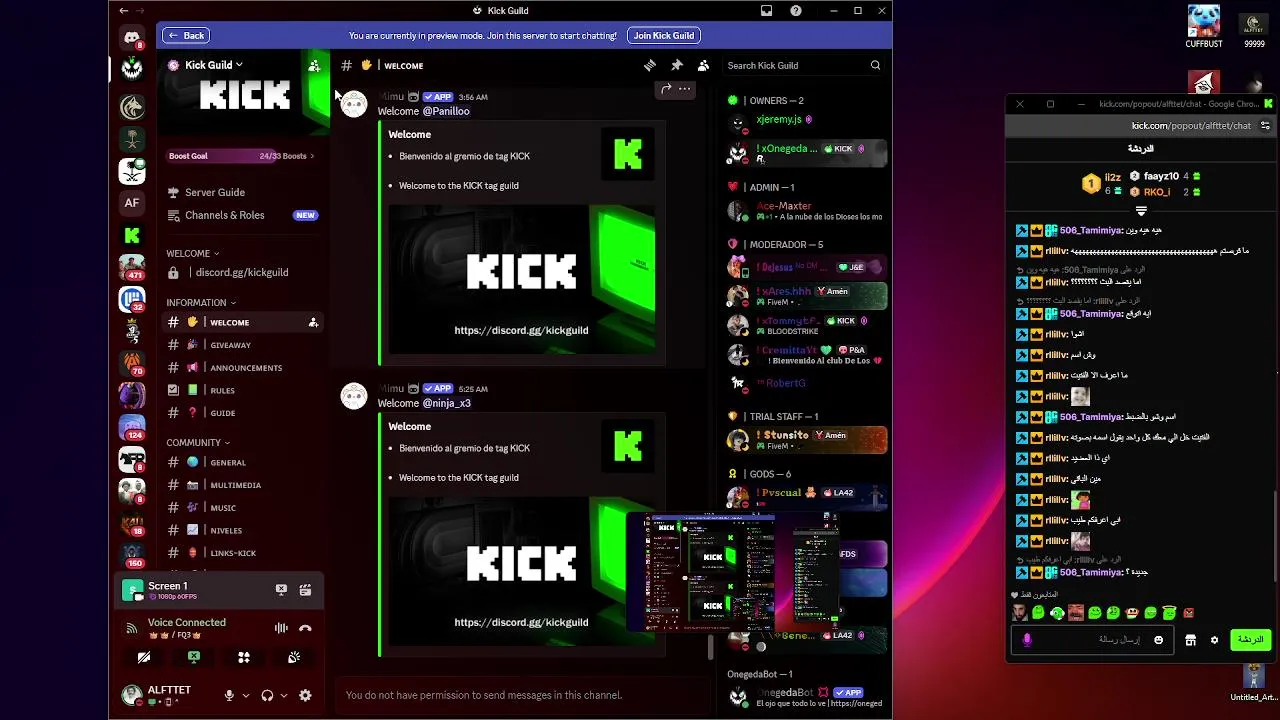
Task: Collapse the COMMUNITY category
Action: [x=198, y=442]
